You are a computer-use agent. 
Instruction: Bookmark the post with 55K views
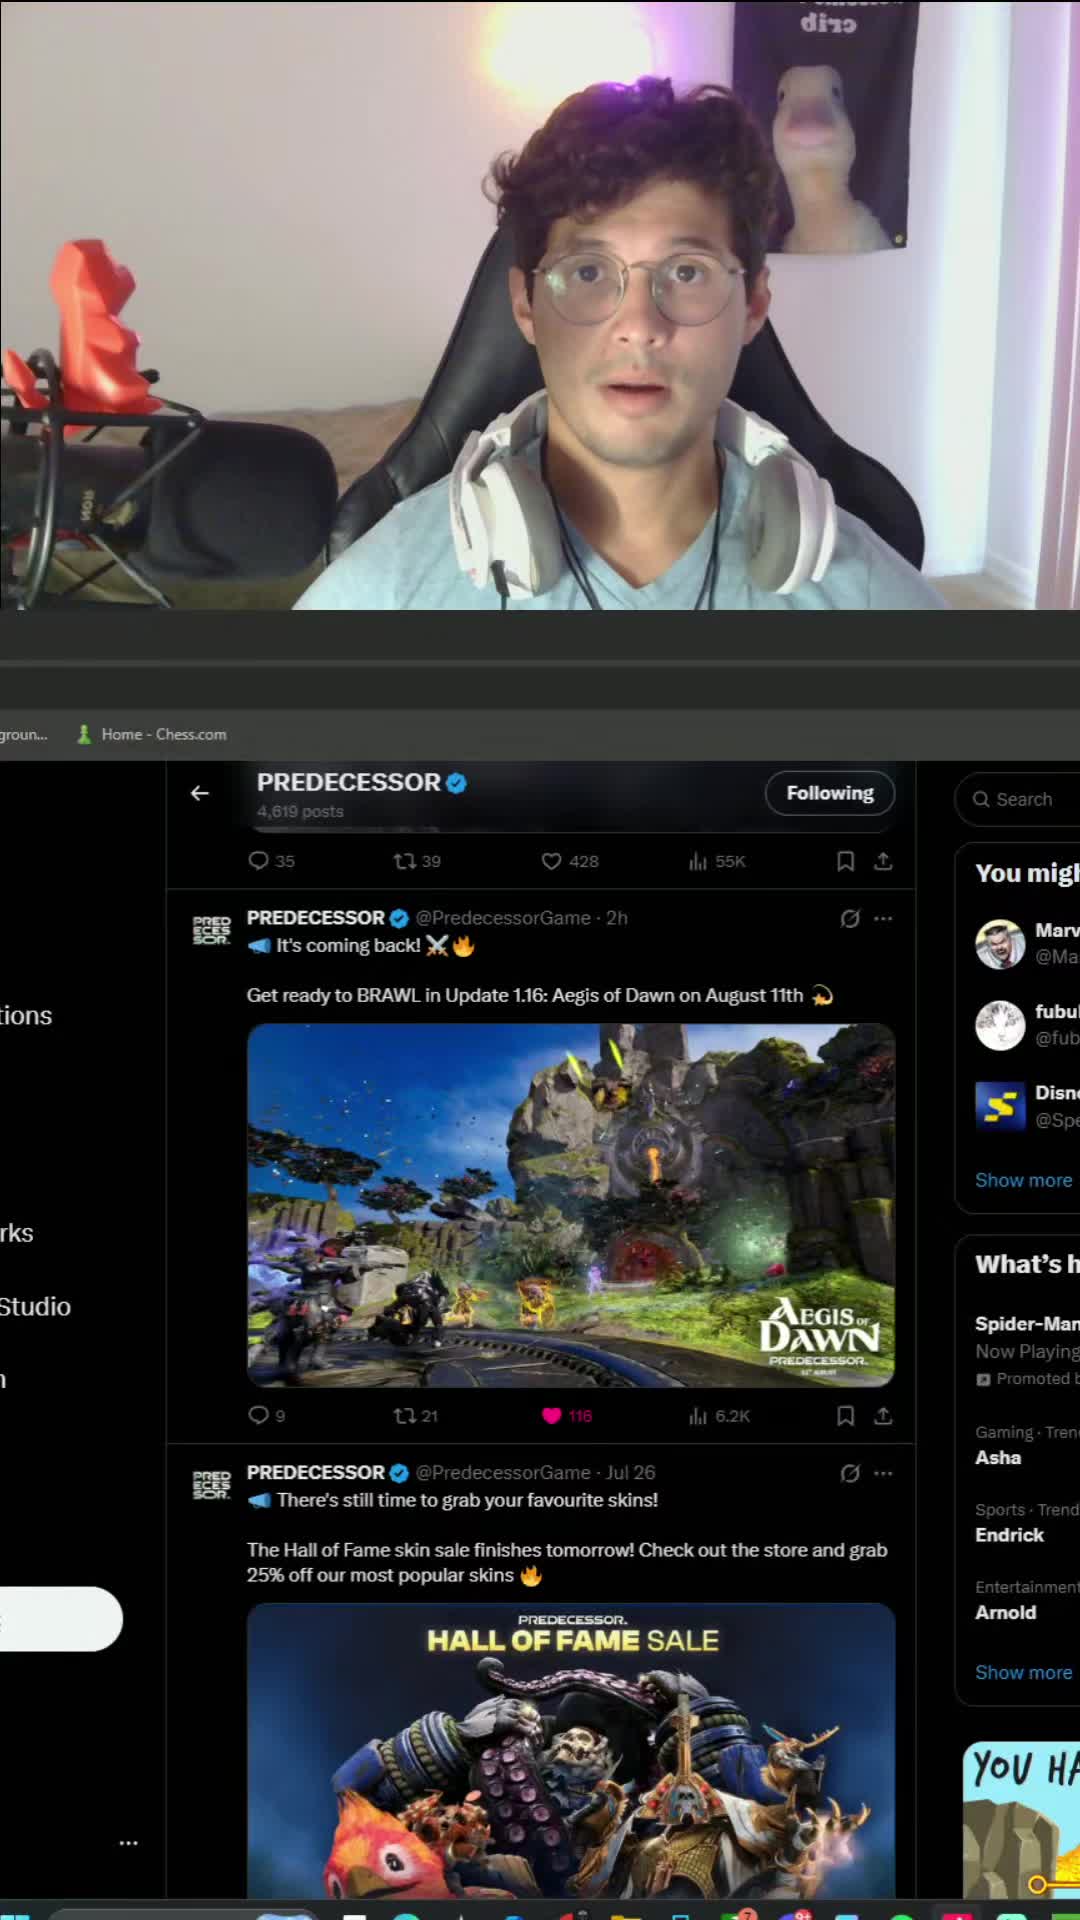(845, 861)
